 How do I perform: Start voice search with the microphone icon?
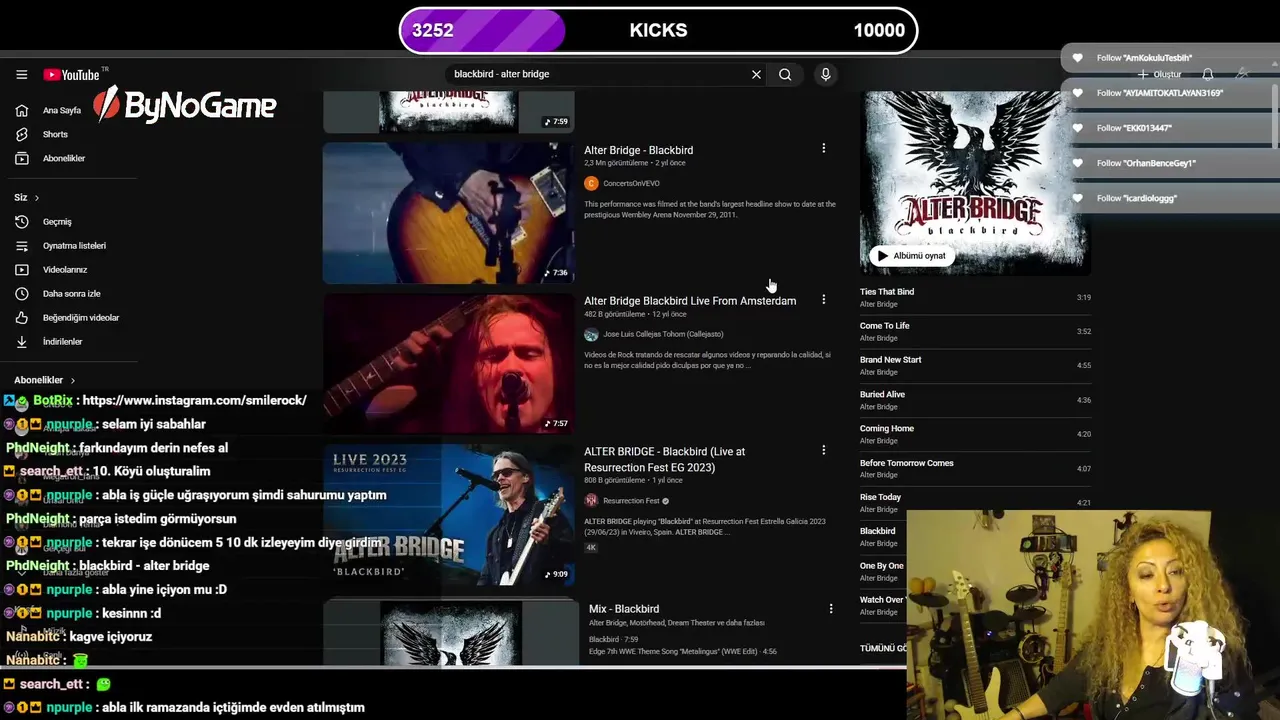click(825, 74)
